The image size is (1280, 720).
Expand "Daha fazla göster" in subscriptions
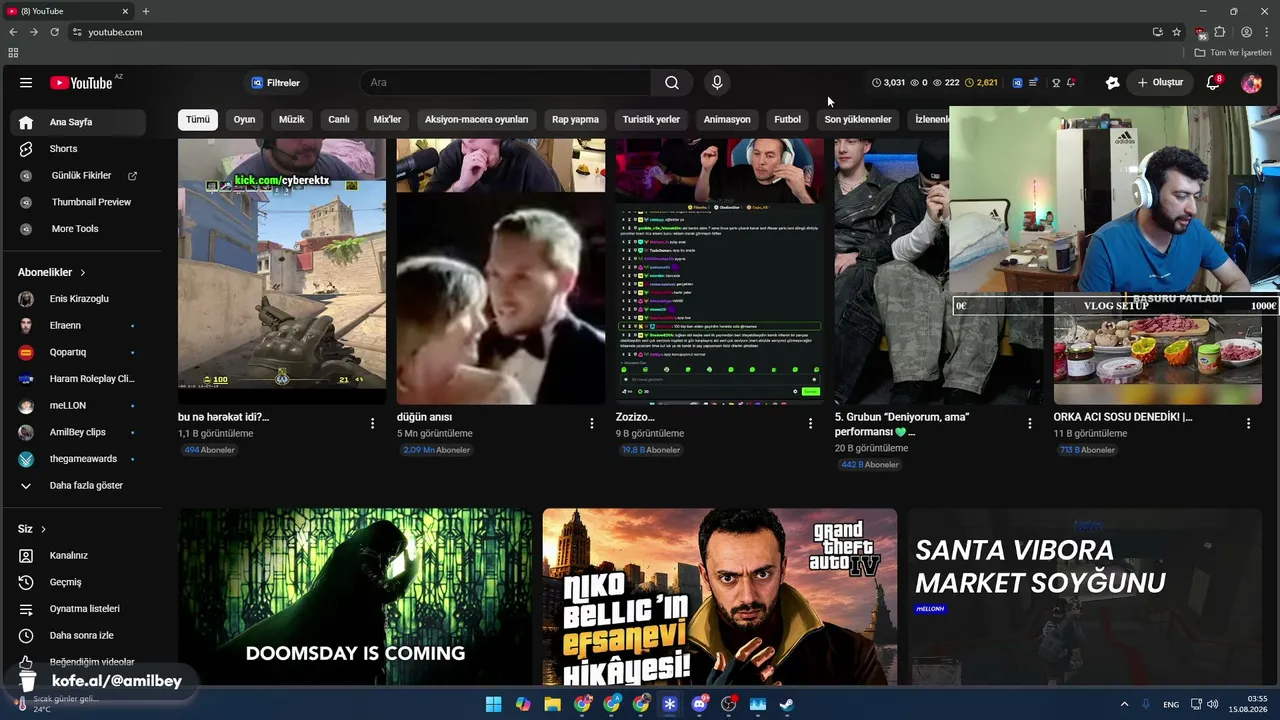tap(78, 485)
